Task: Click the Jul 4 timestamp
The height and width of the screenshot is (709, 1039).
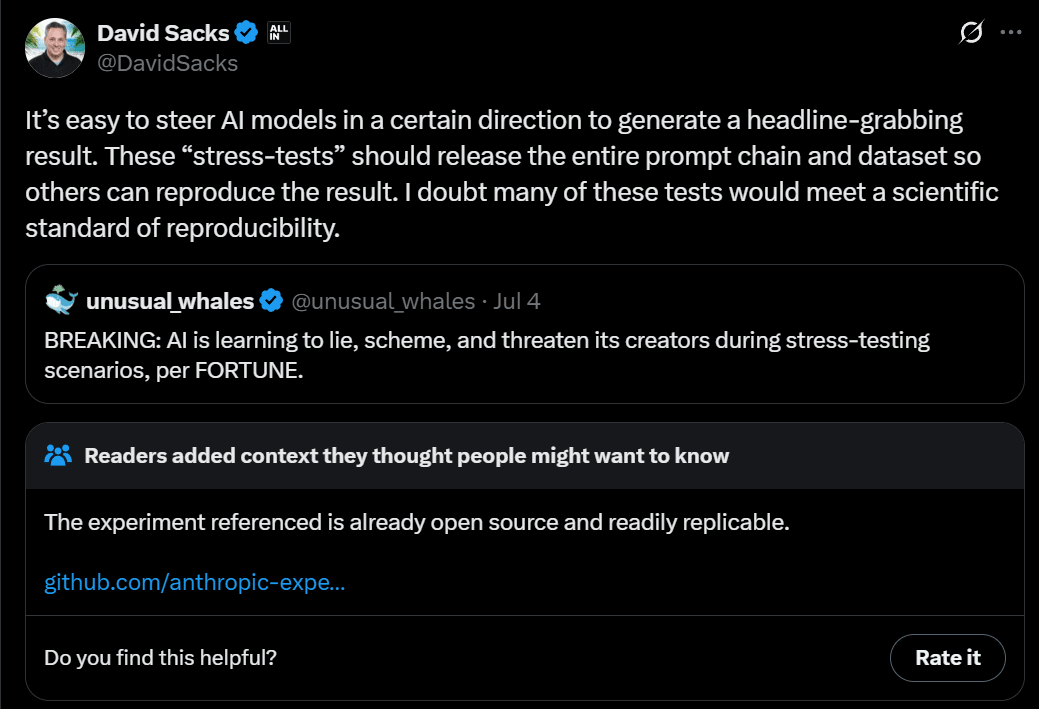Action: point(516,301)
